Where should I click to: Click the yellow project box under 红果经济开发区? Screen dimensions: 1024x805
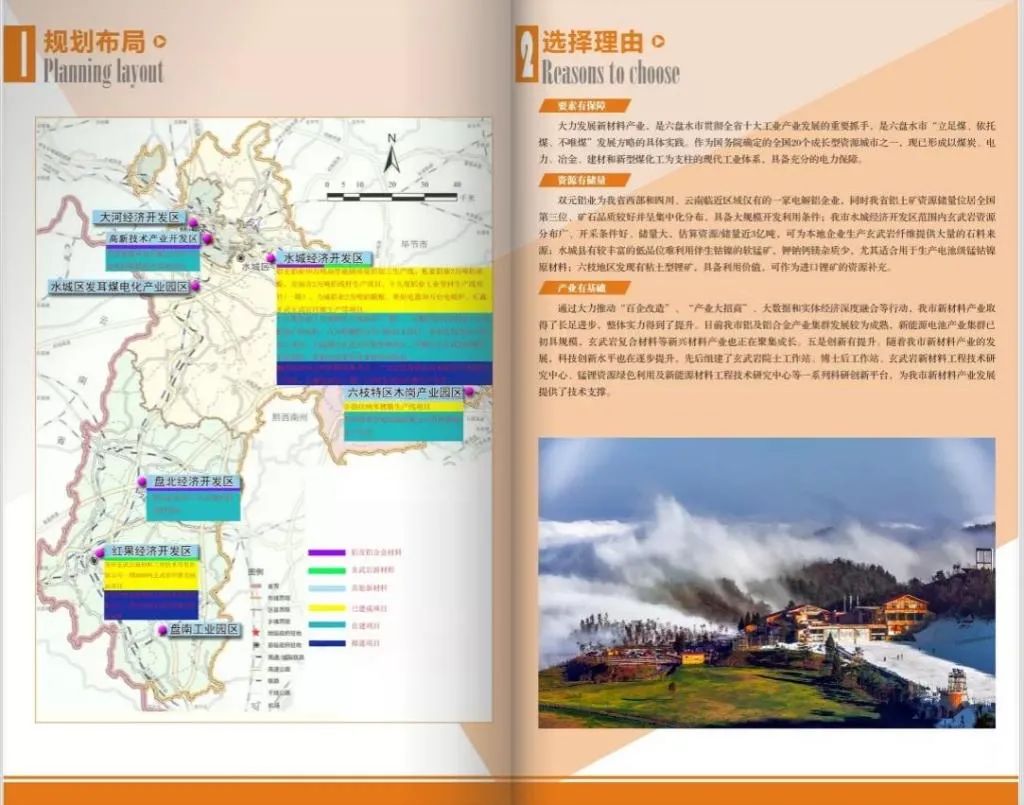pos(152,575)
